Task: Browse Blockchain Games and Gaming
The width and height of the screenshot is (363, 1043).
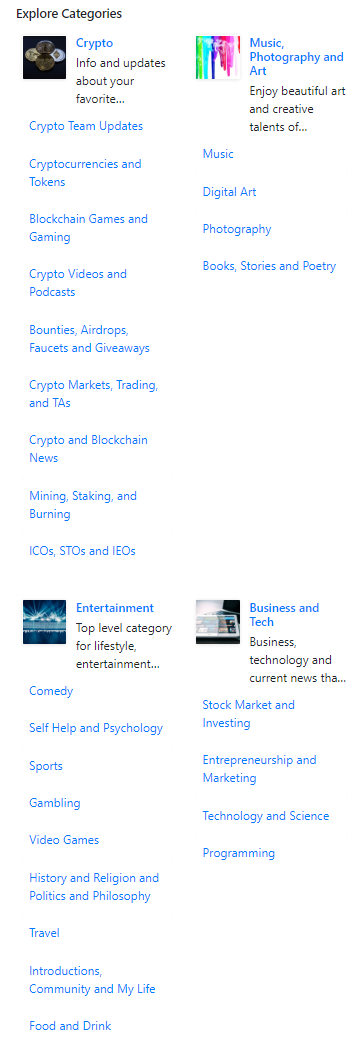Action: [88, 228]
